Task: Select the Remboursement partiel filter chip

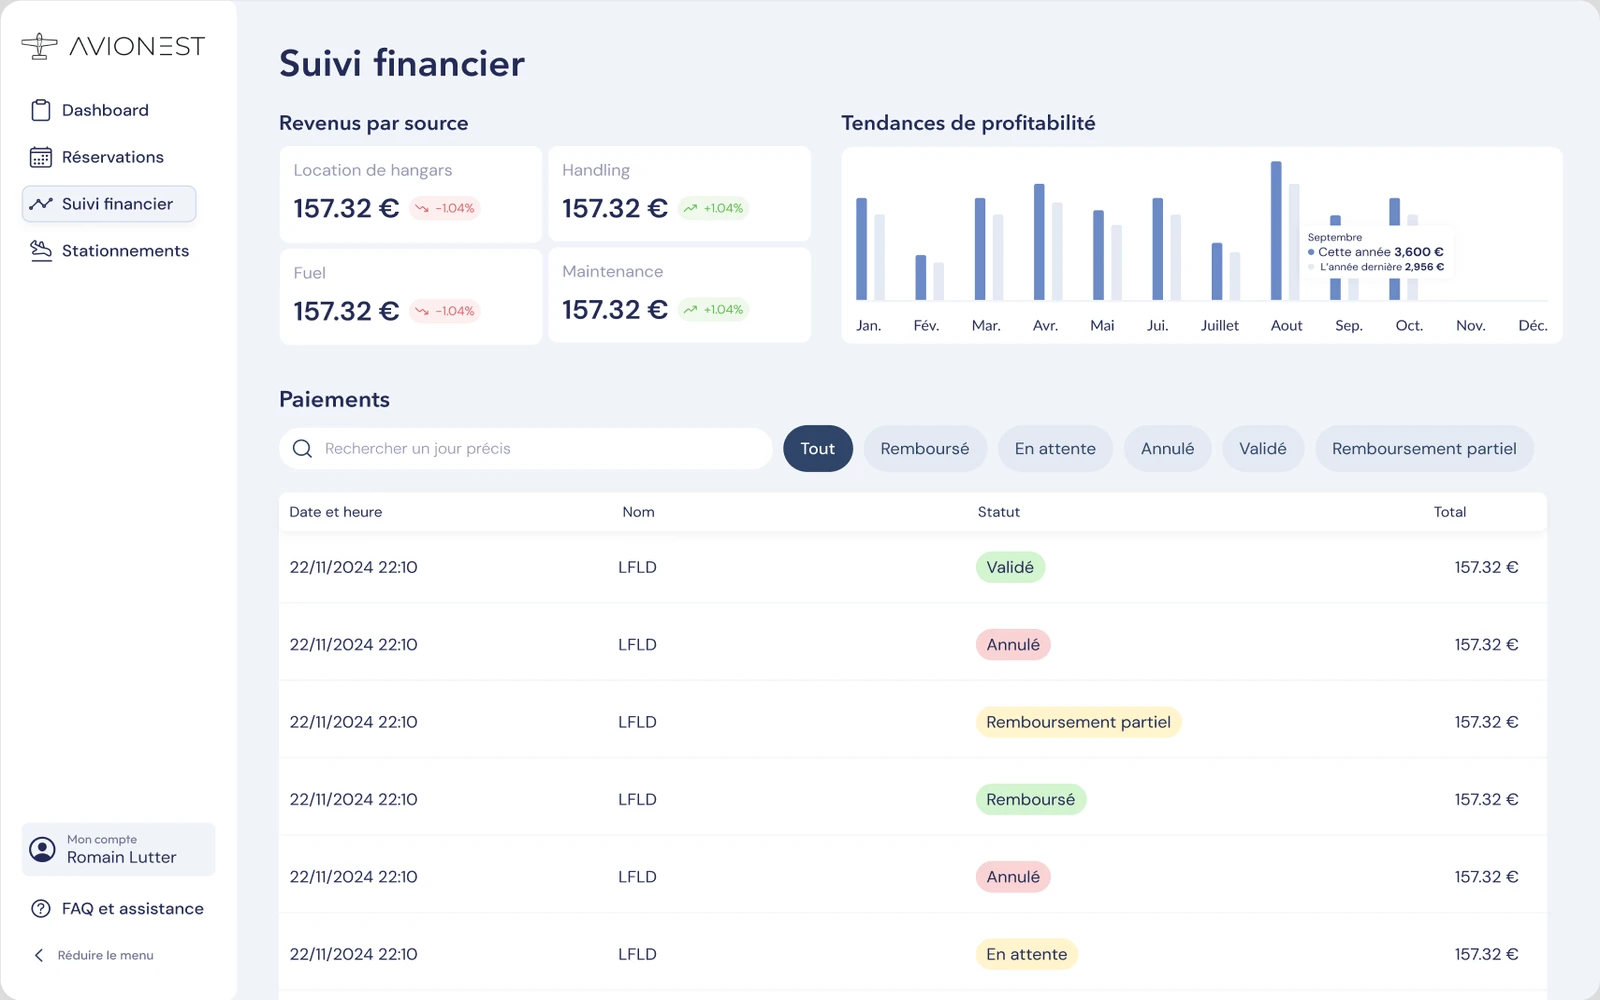Action: pyautogui.click(x=1424, y=449)
